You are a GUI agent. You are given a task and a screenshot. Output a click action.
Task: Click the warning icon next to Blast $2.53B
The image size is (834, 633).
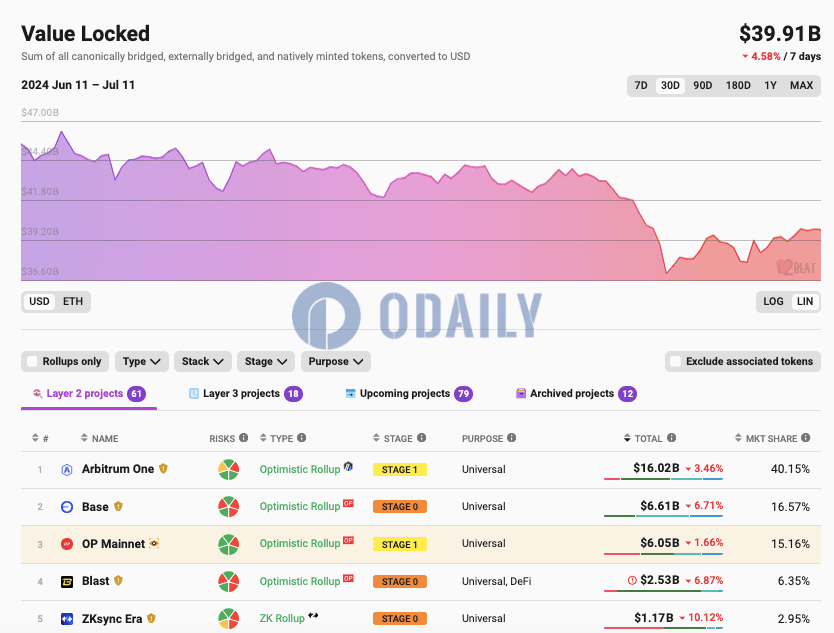632,580
